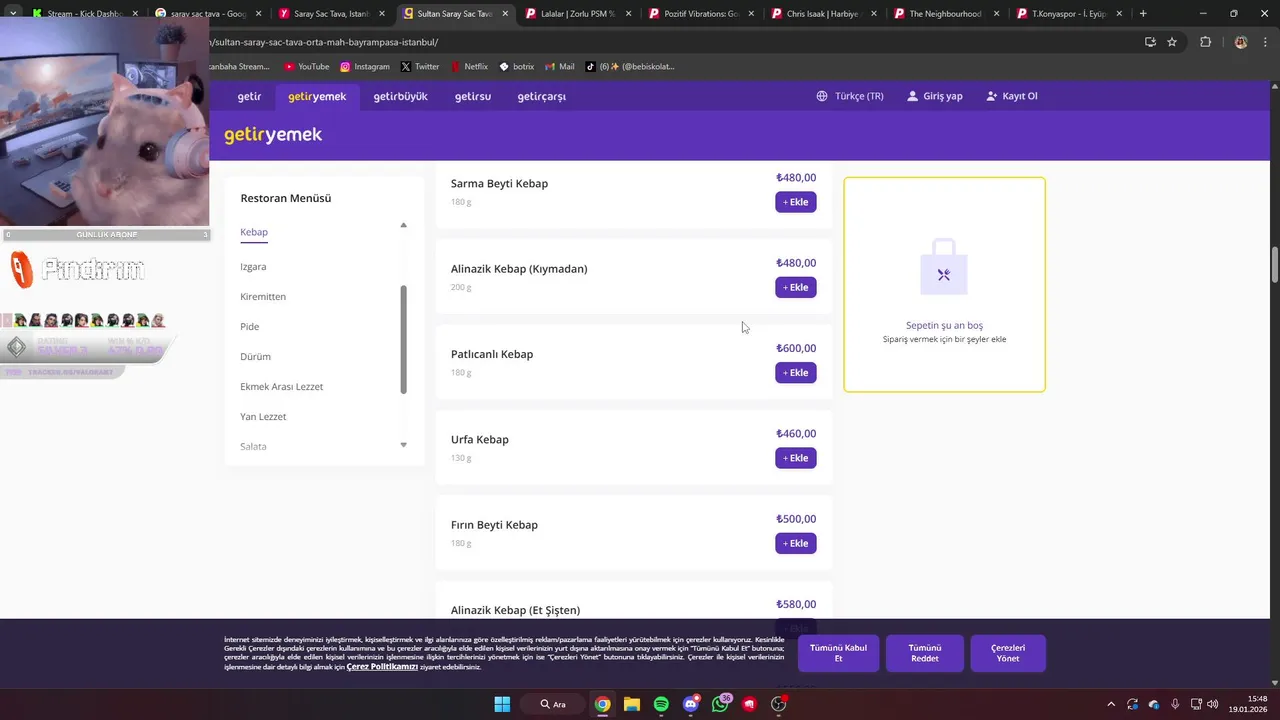This screenshot has width=1280, height=720.
Task: Click the install app icon in address bar
Action: [x=1150, y=42]
